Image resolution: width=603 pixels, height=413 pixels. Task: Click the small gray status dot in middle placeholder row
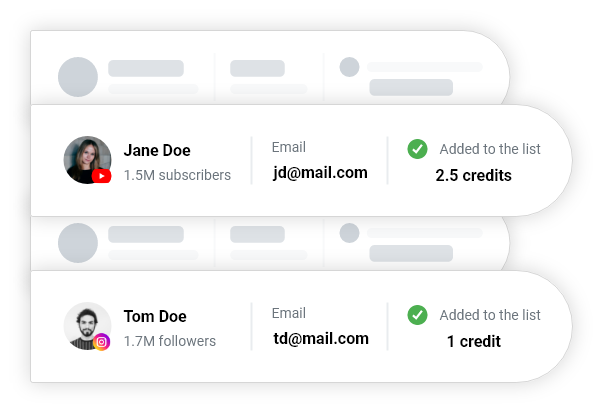[349, 233]
